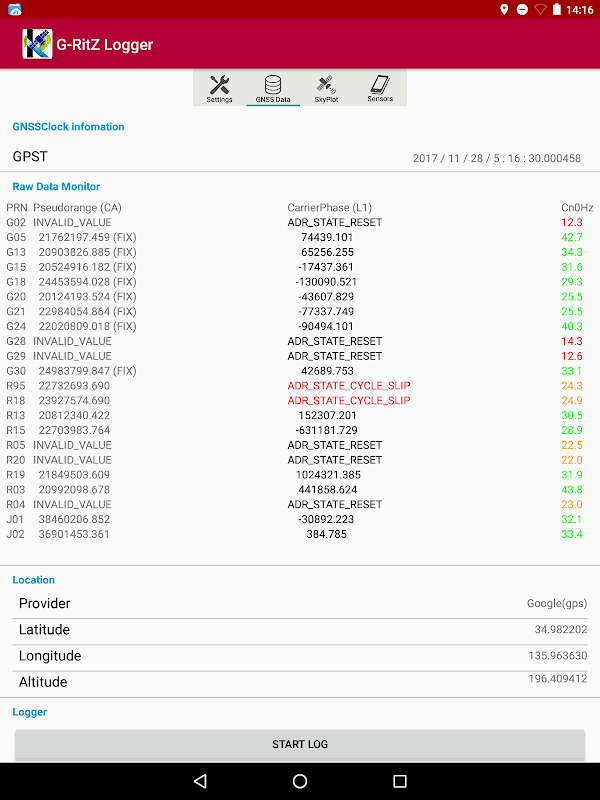Tap pseudorange 20124193.524 (FIX) for G20
The height and width of the screenshot is (800, 600).
[87, 296]
